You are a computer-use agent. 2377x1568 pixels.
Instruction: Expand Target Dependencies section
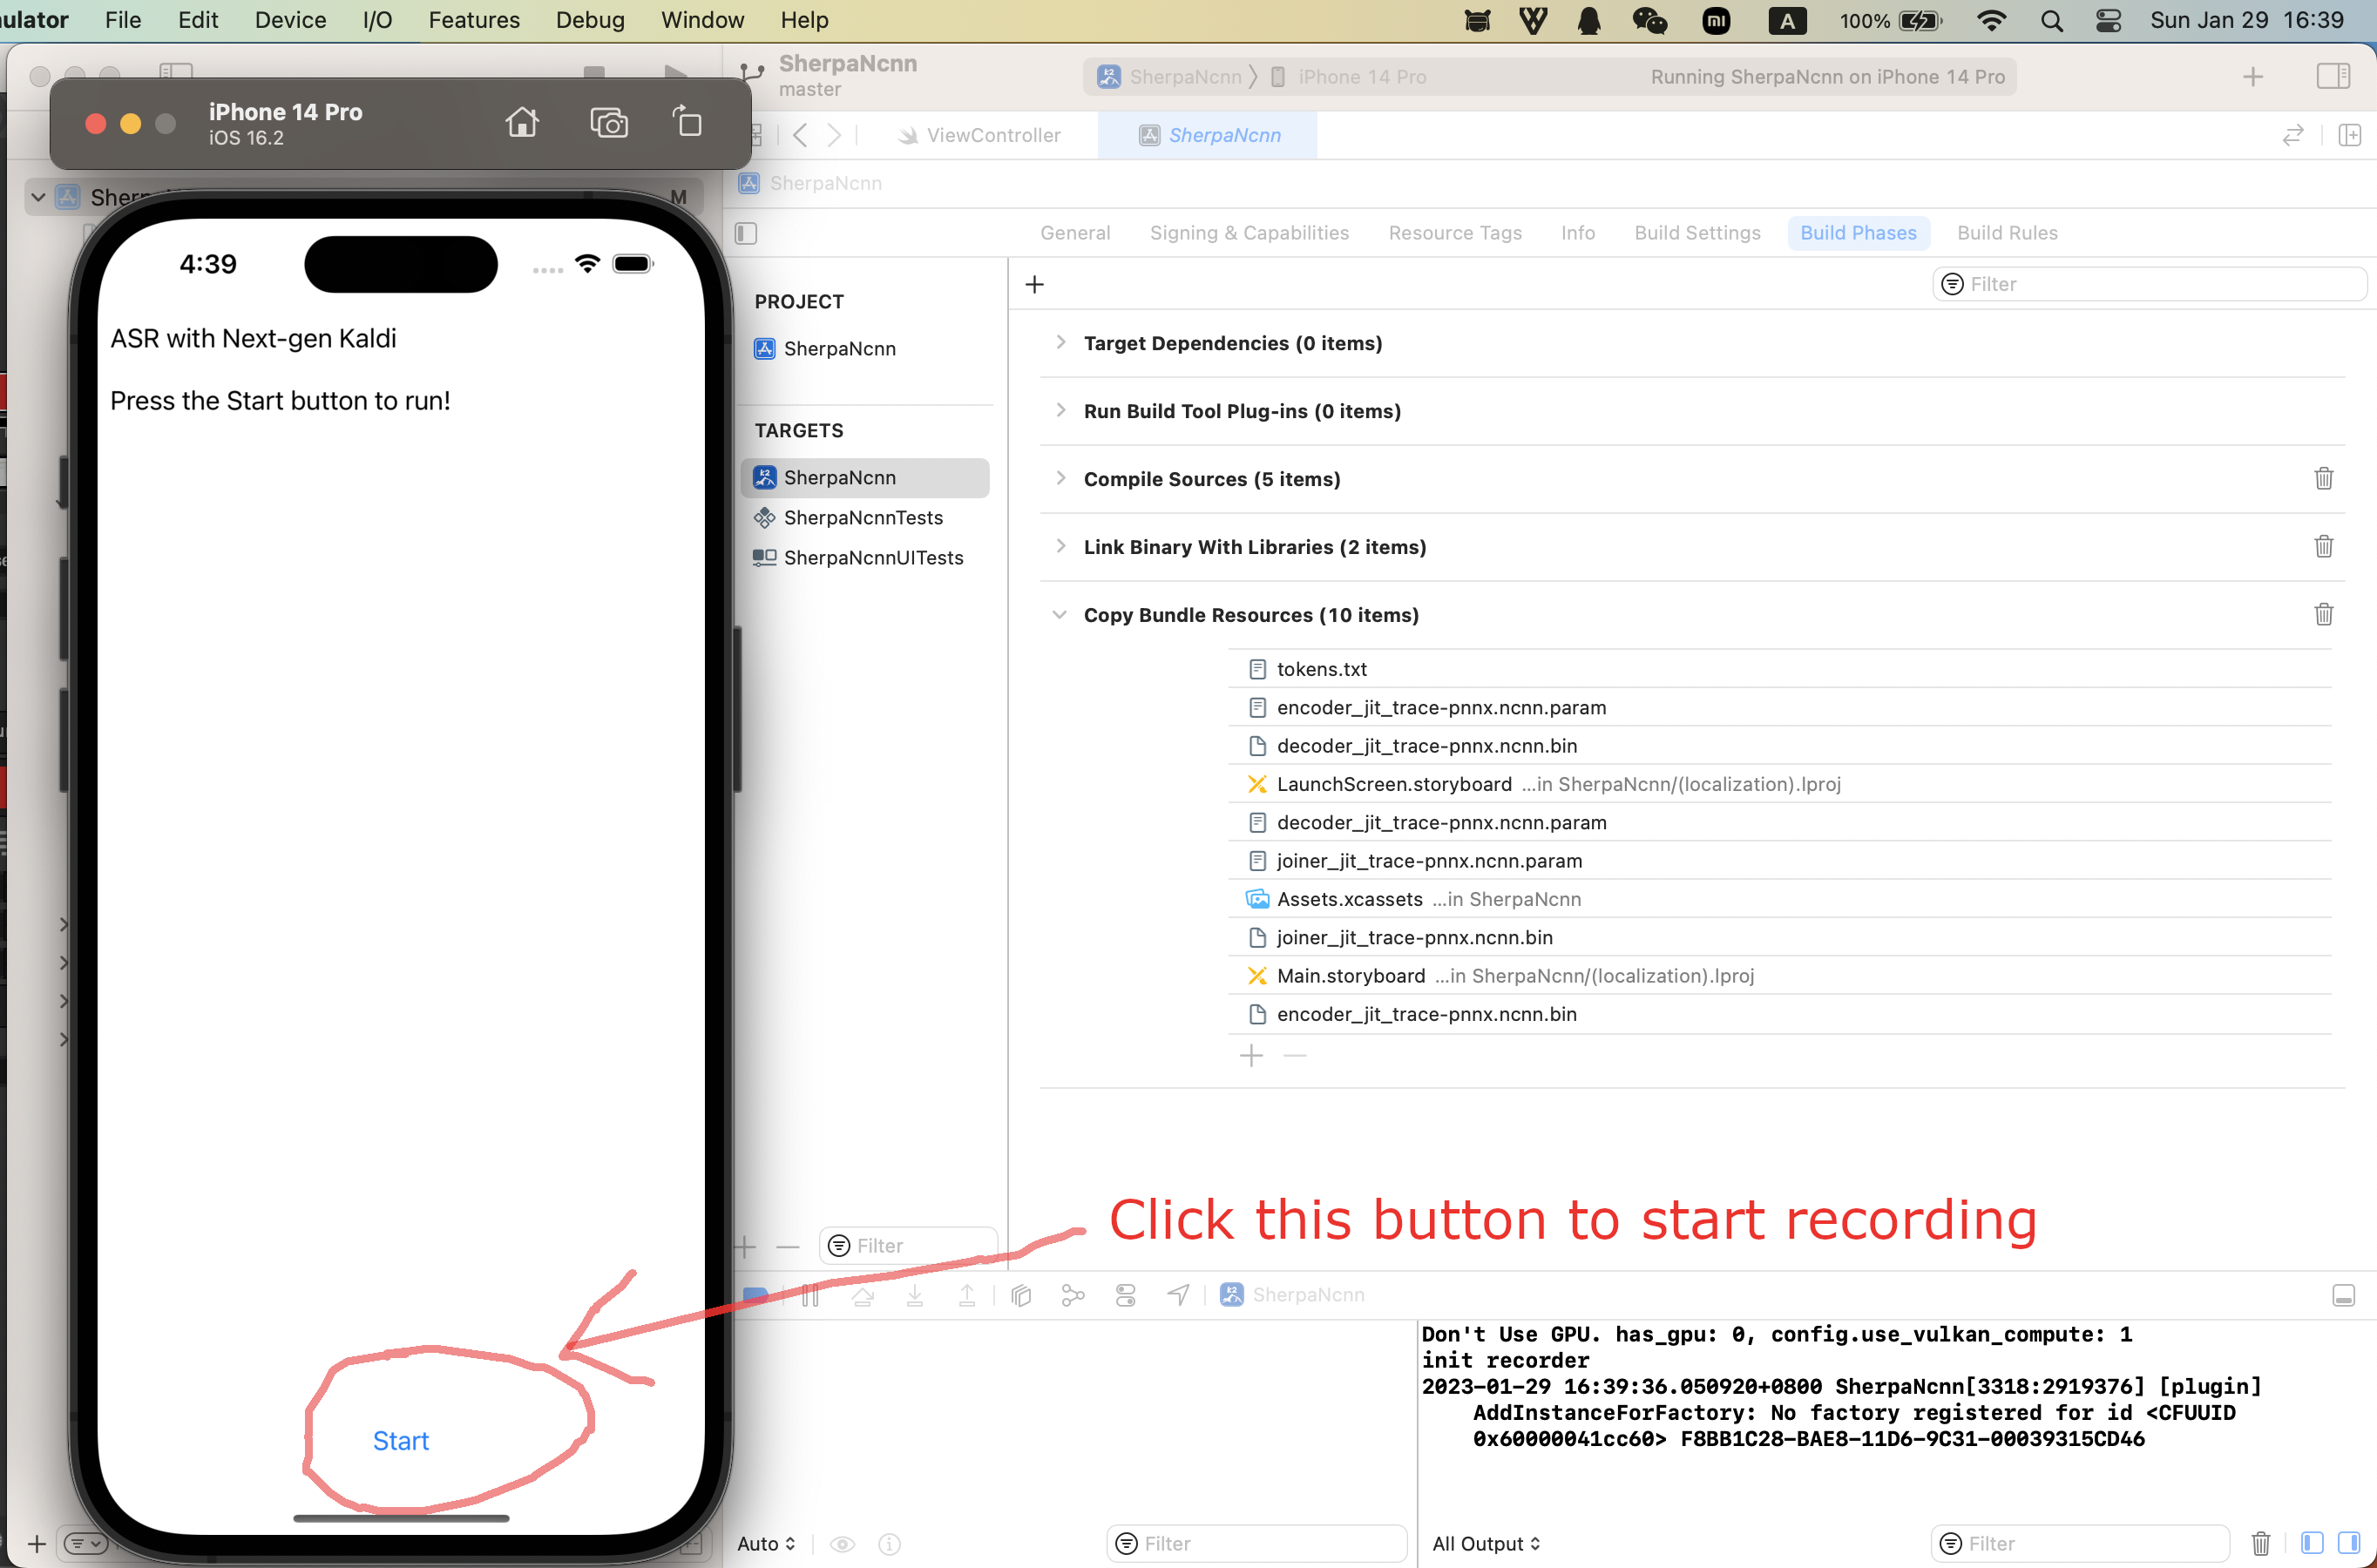coord(1060,343)
